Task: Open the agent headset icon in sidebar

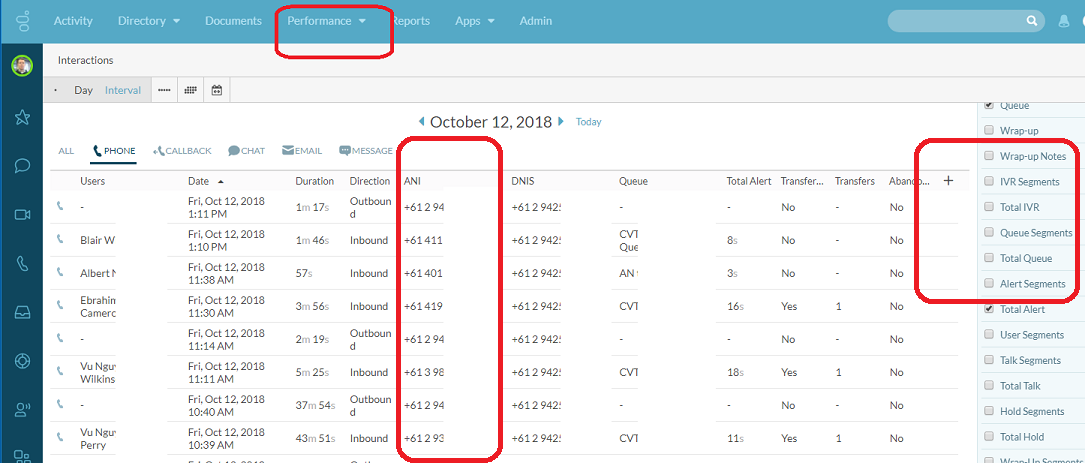Action: pos(22,410)
